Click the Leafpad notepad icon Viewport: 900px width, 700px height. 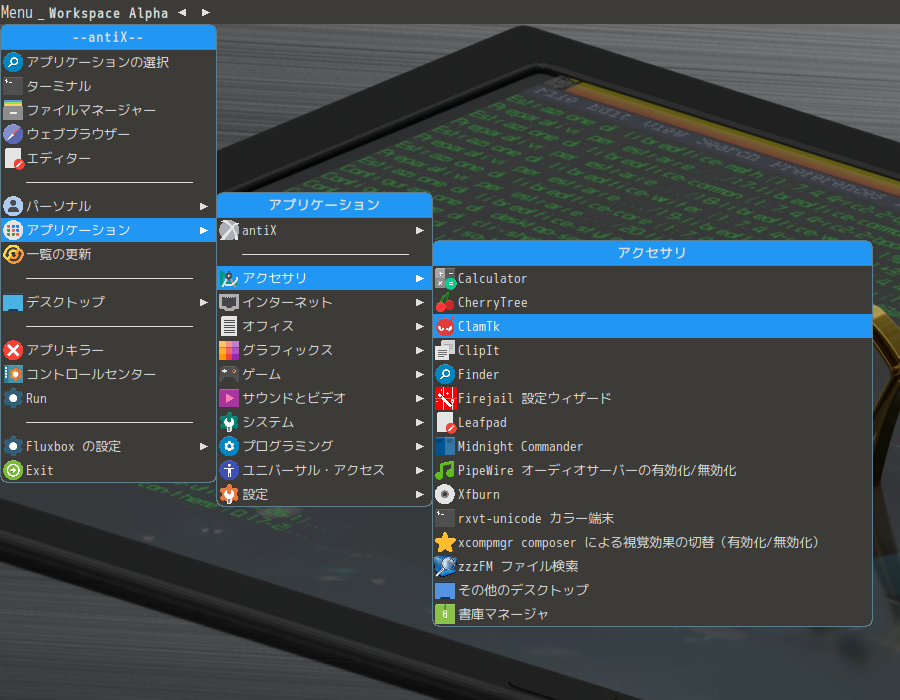(x=445, y=423)
